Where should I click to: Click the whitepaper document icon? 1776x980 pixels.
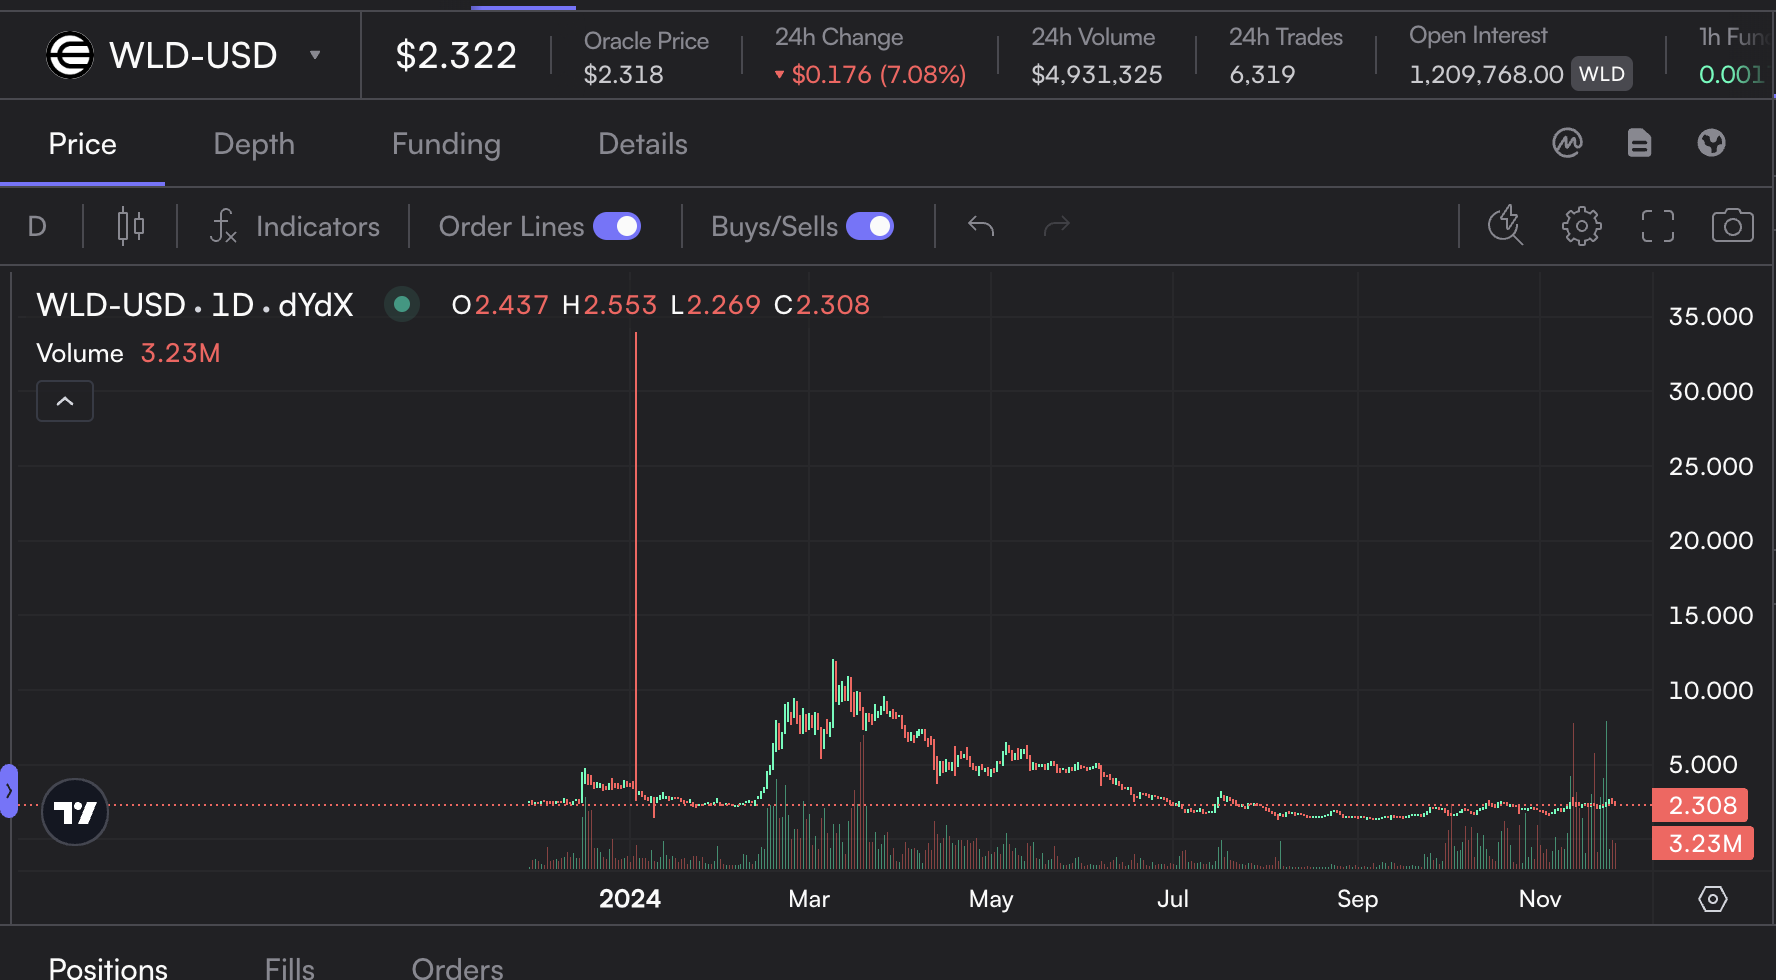[x=1639, y=144]
